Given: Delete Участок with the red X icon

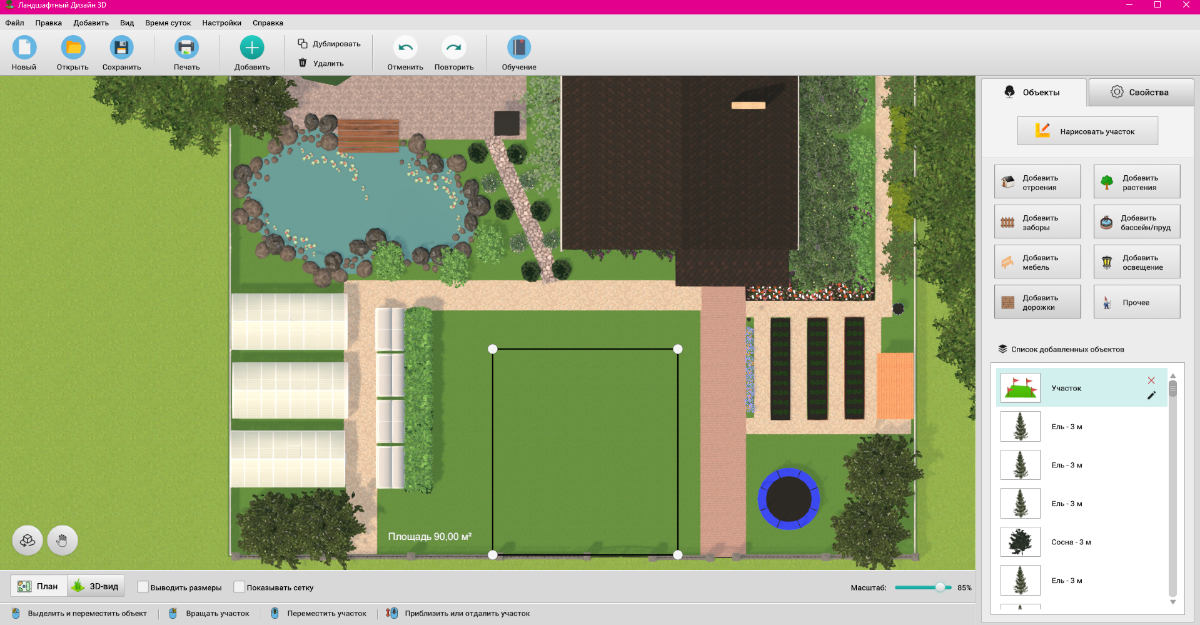Looking at the screenshot, I should pos(1151,380).
